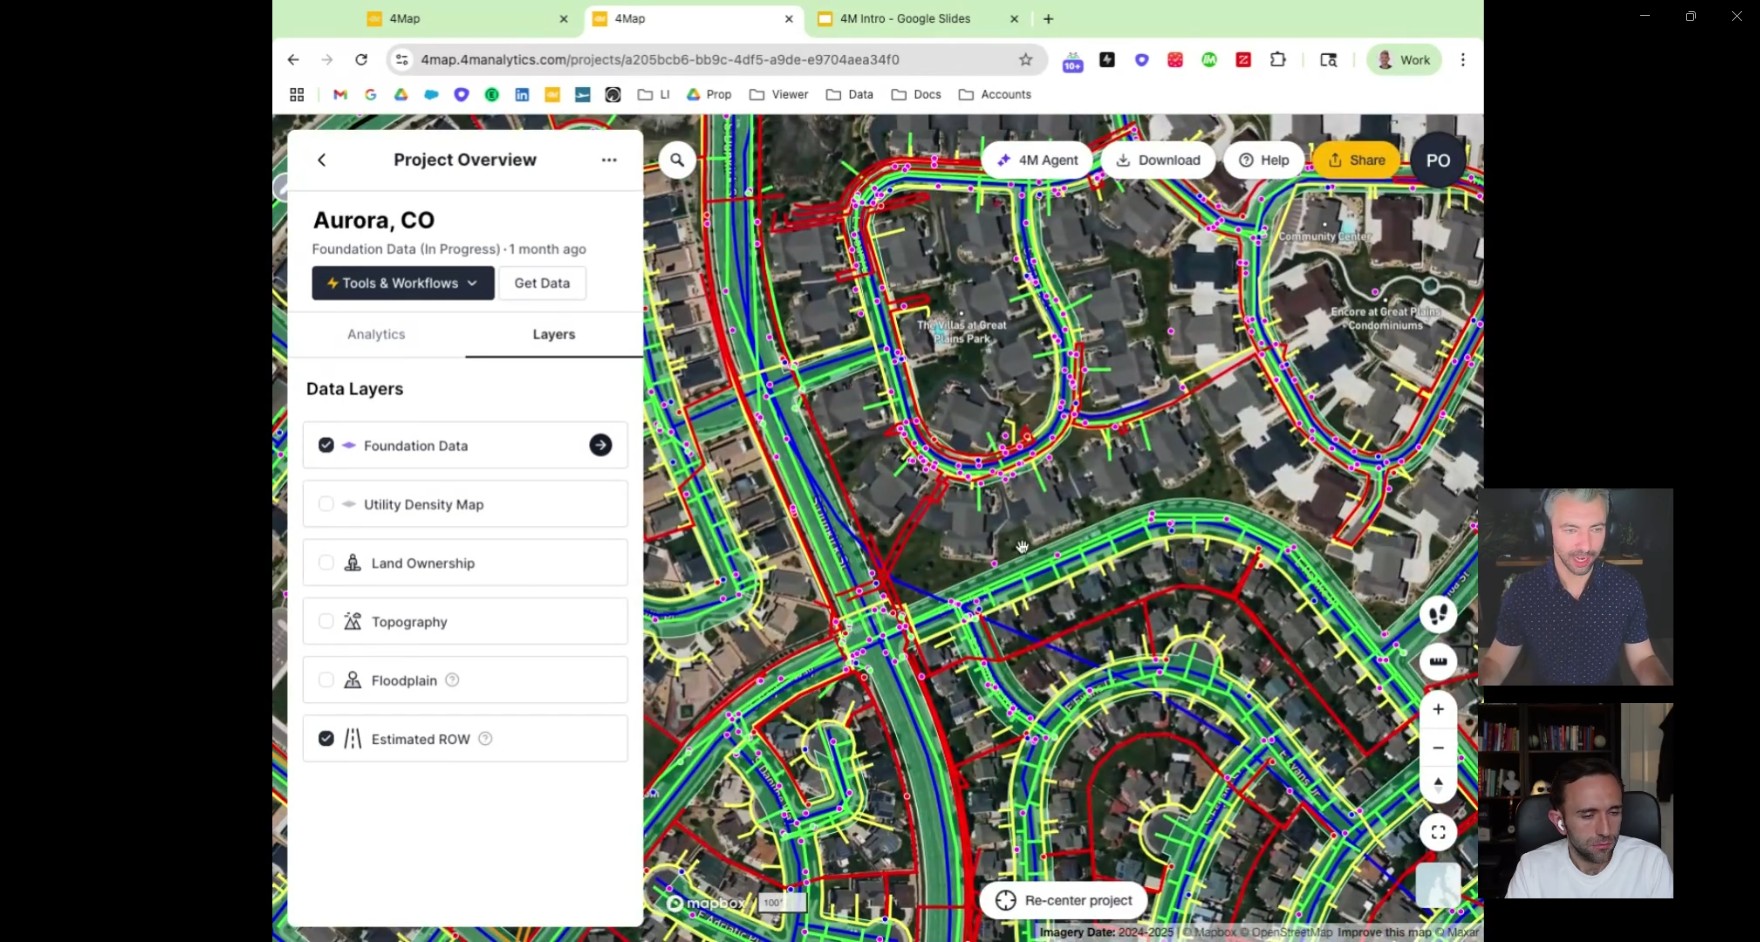Image resolution: width=1760 pixels, height=942 pixels.
Task: Switch basemap using the map style thumbnail
Action: (x=1438, y=886)
